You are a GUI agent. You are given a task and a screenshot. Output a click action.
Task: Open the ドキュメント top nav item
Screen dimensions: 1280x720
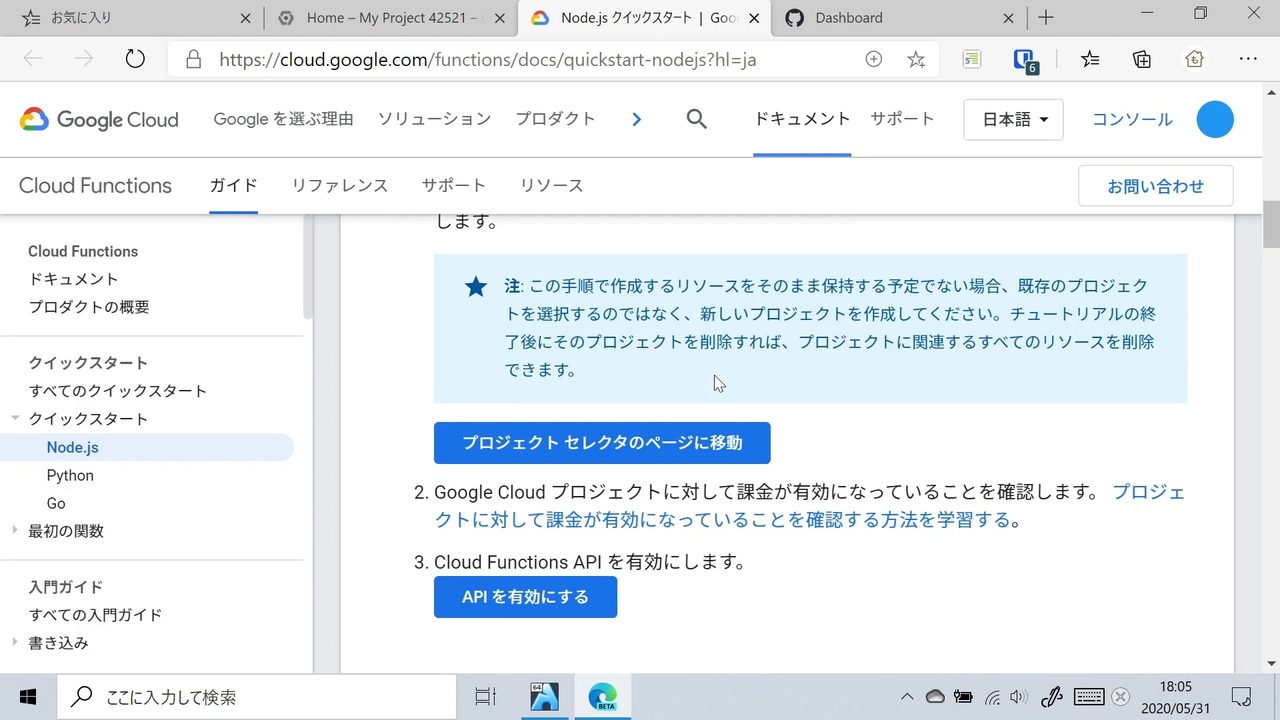click(x=802, y=119)
